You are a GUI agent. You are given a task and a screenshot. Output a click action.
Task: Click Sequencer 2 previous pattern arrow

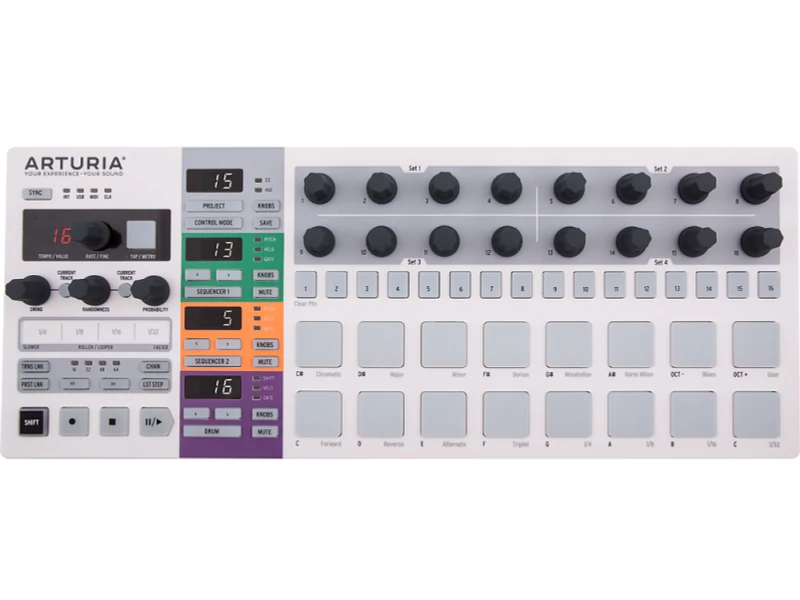pos(197,344)
